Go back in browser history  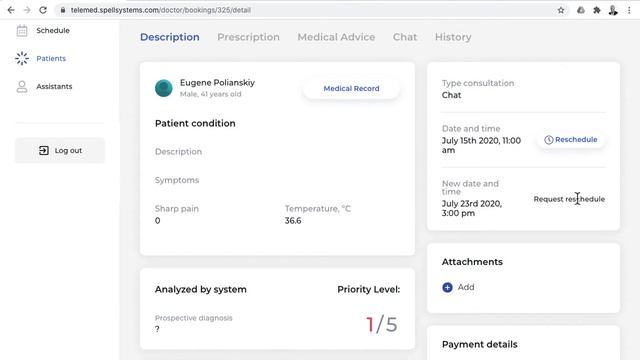click(x=11, y=10)
